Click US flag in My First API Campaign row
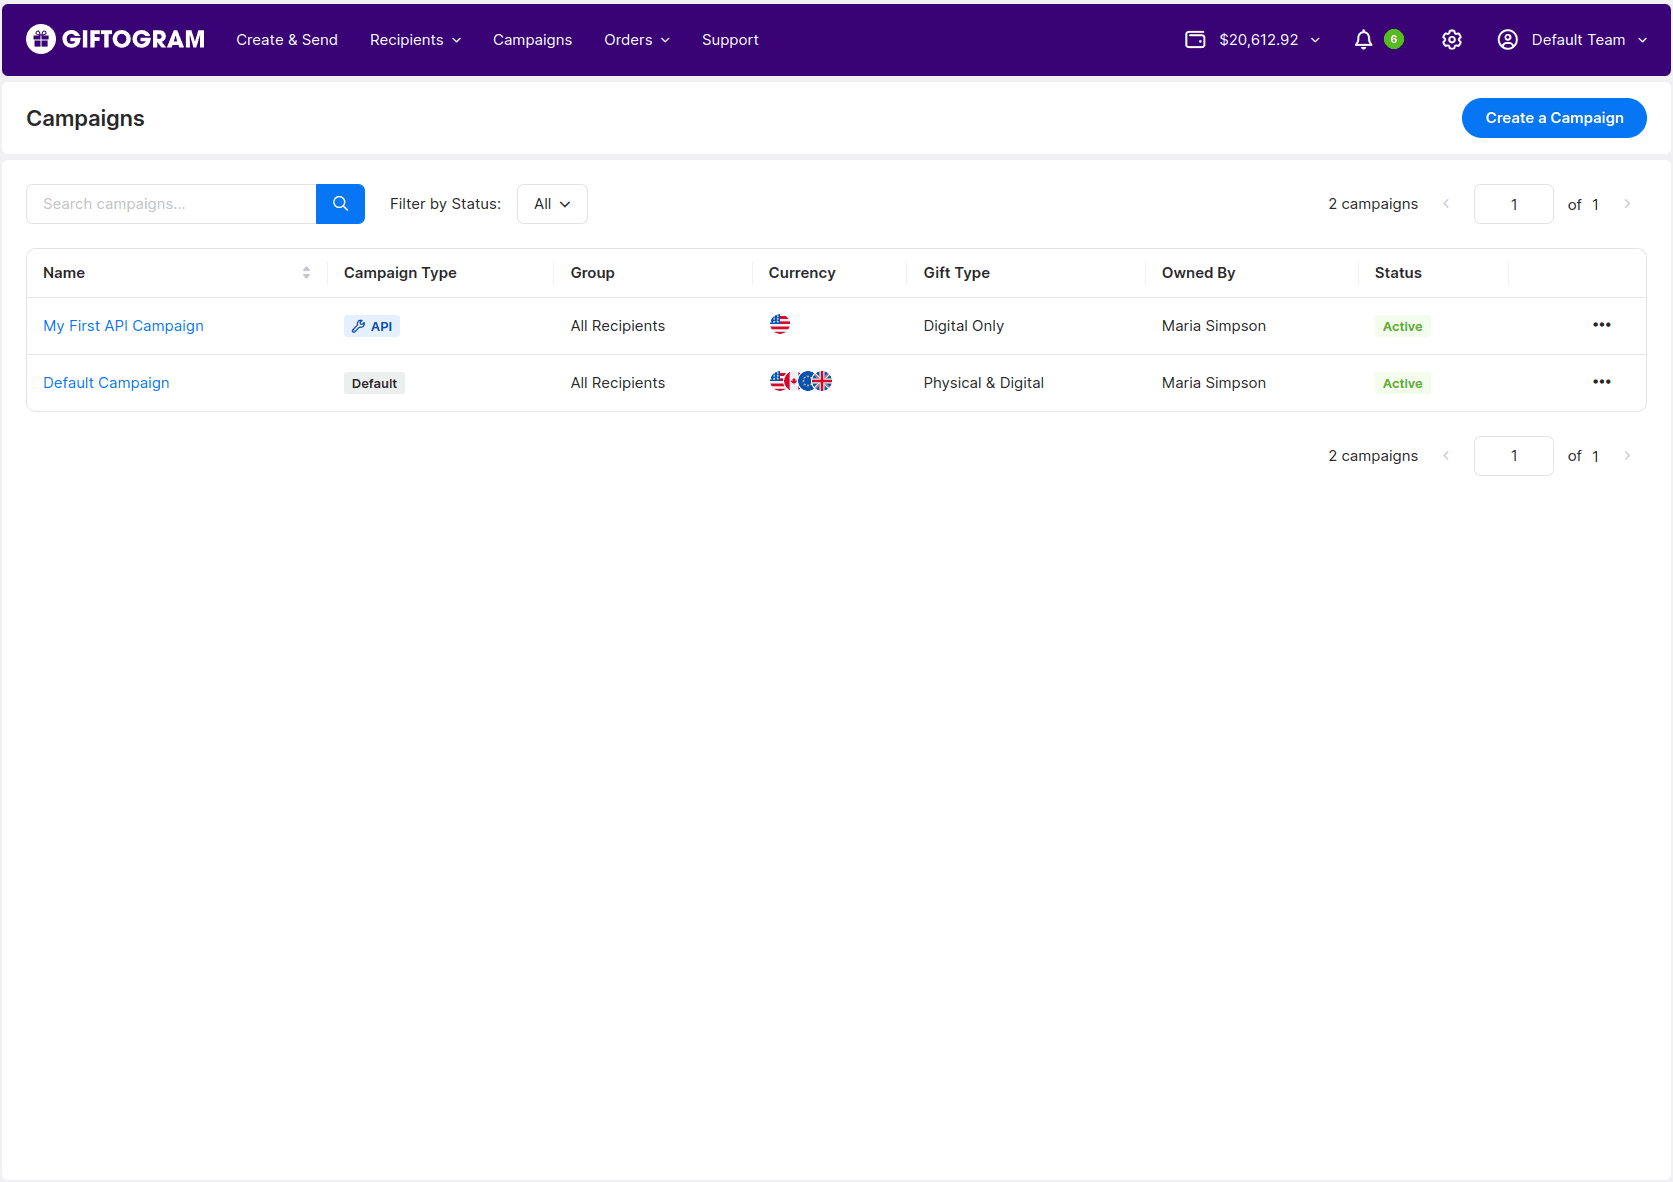The image size is (1673, 1182). (780, 324)
